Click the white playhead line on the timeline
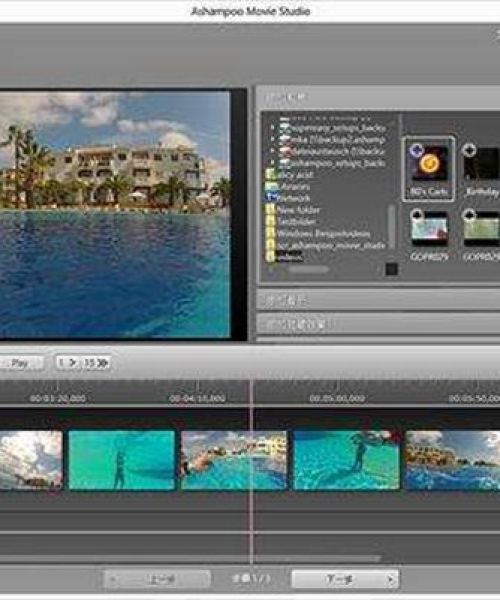Screen dimensions: 500x600 [x=252, y=471]
